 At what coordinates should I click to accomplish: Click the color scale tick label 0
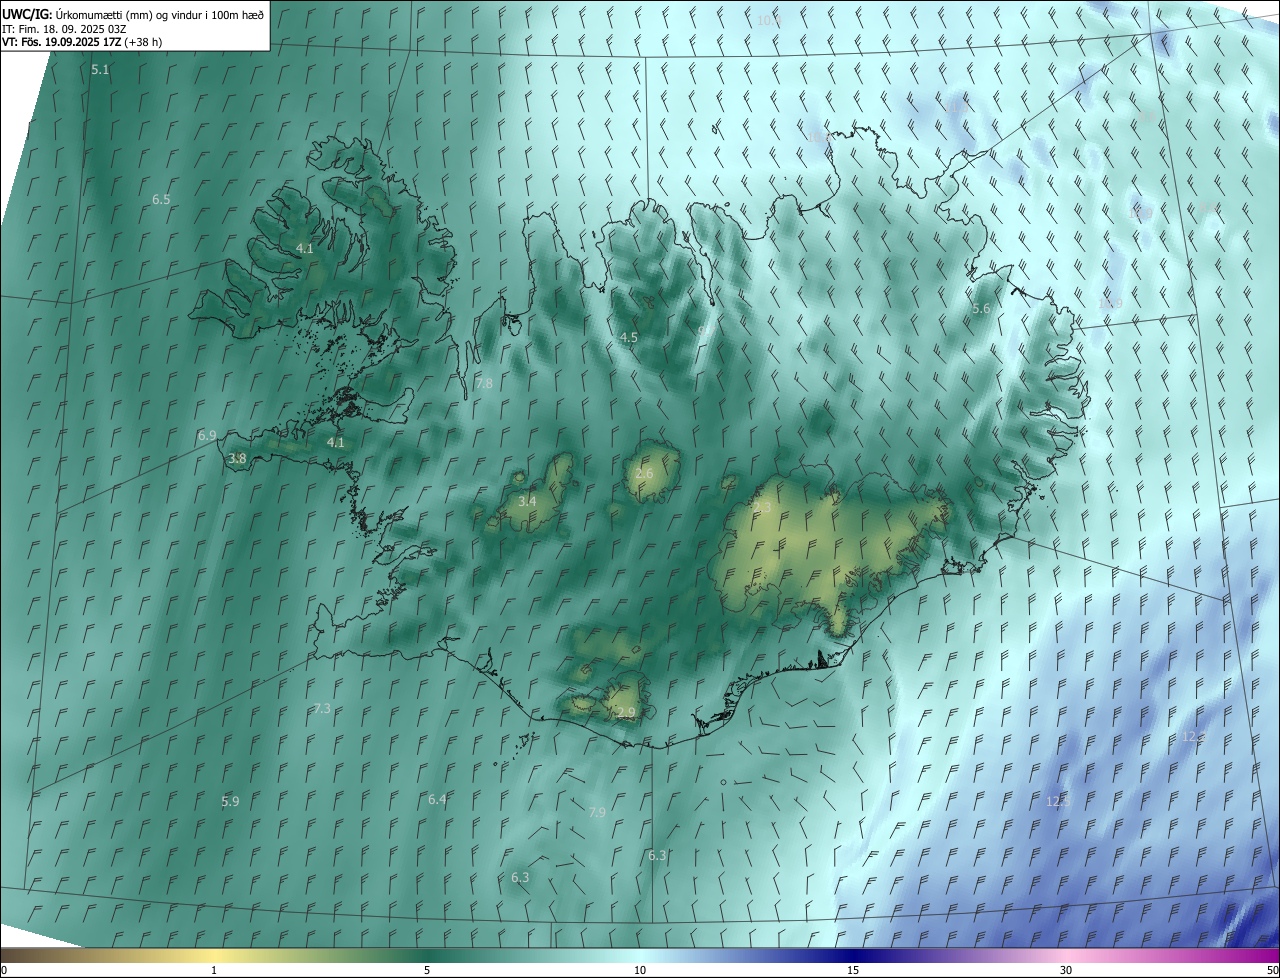(4, 970)
